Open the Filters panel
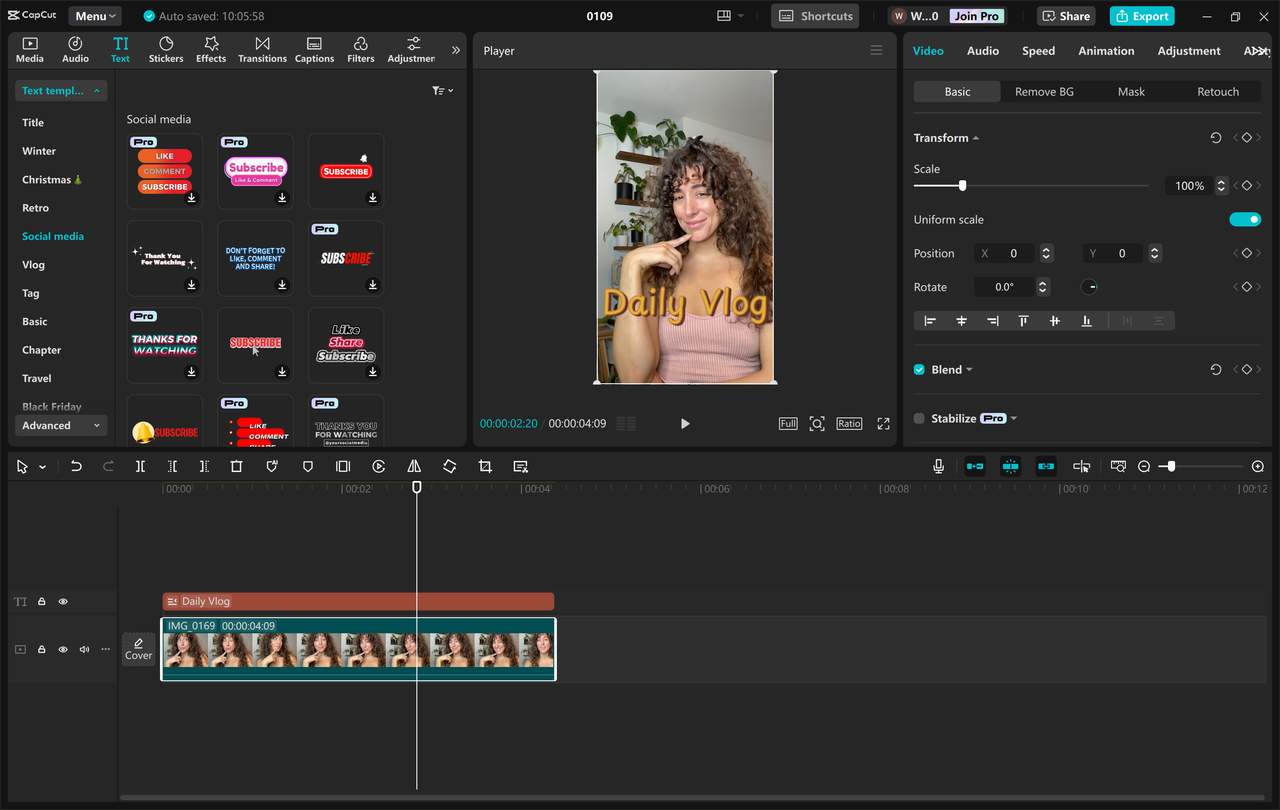 [360, 50]
